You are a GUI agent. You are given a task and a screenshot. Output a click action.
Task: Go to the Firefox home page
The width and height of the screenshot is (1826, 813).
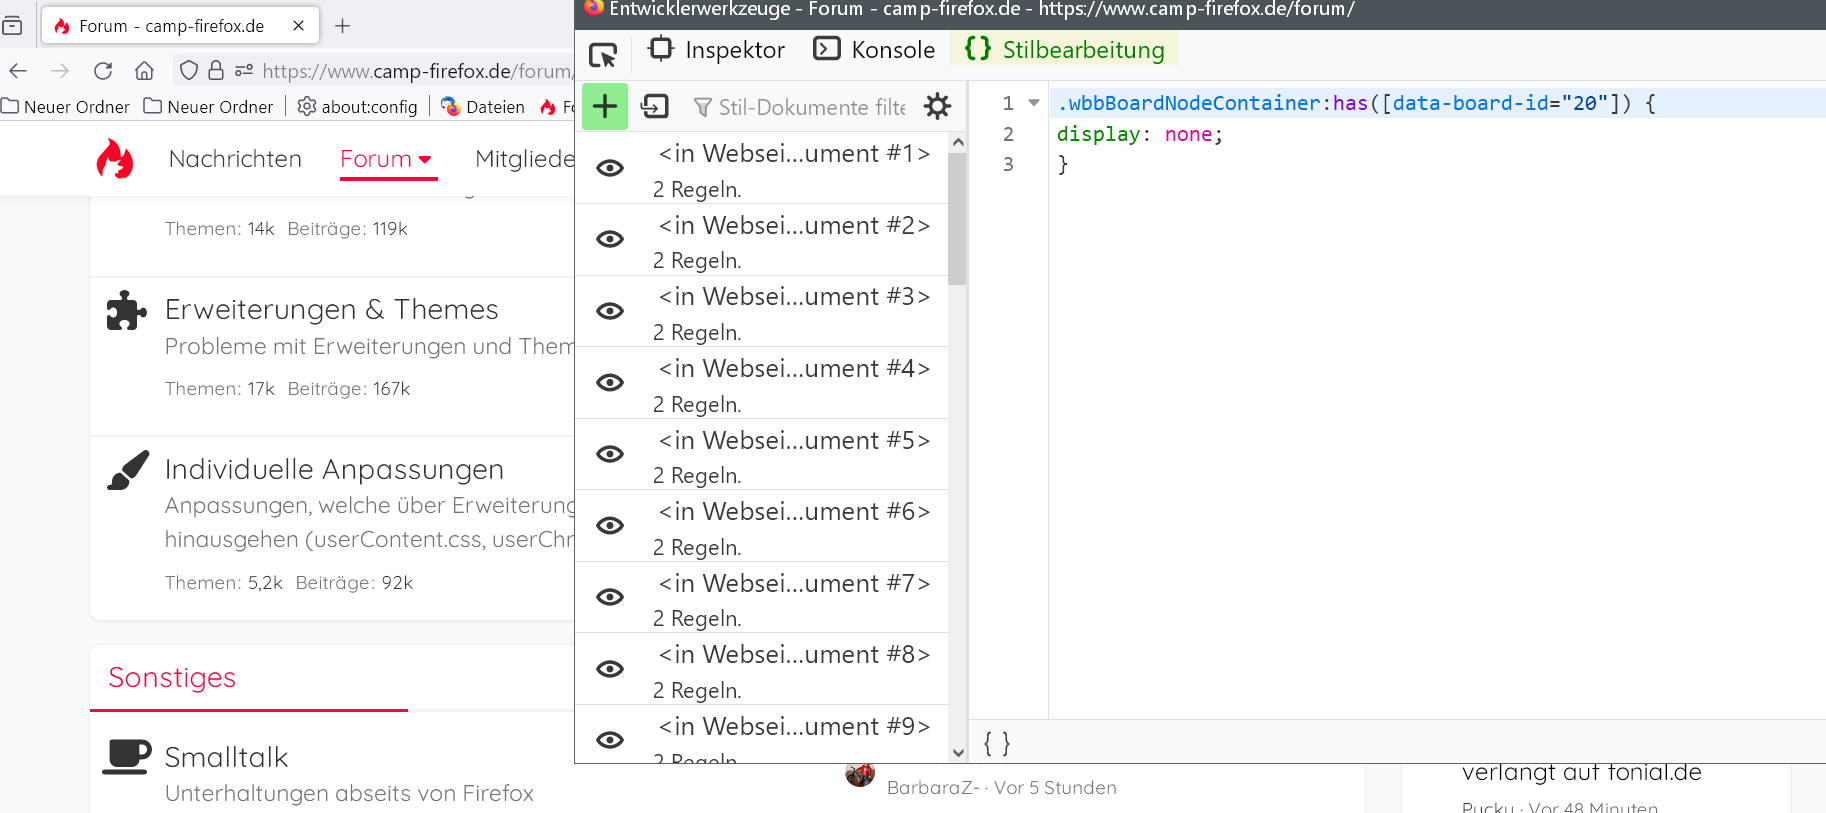tap(144, 71)
